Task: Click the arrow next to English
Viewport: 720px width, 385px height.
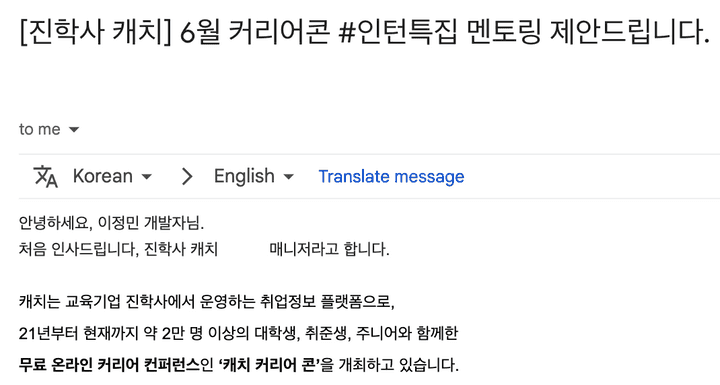Action: [x=289, y=177]
